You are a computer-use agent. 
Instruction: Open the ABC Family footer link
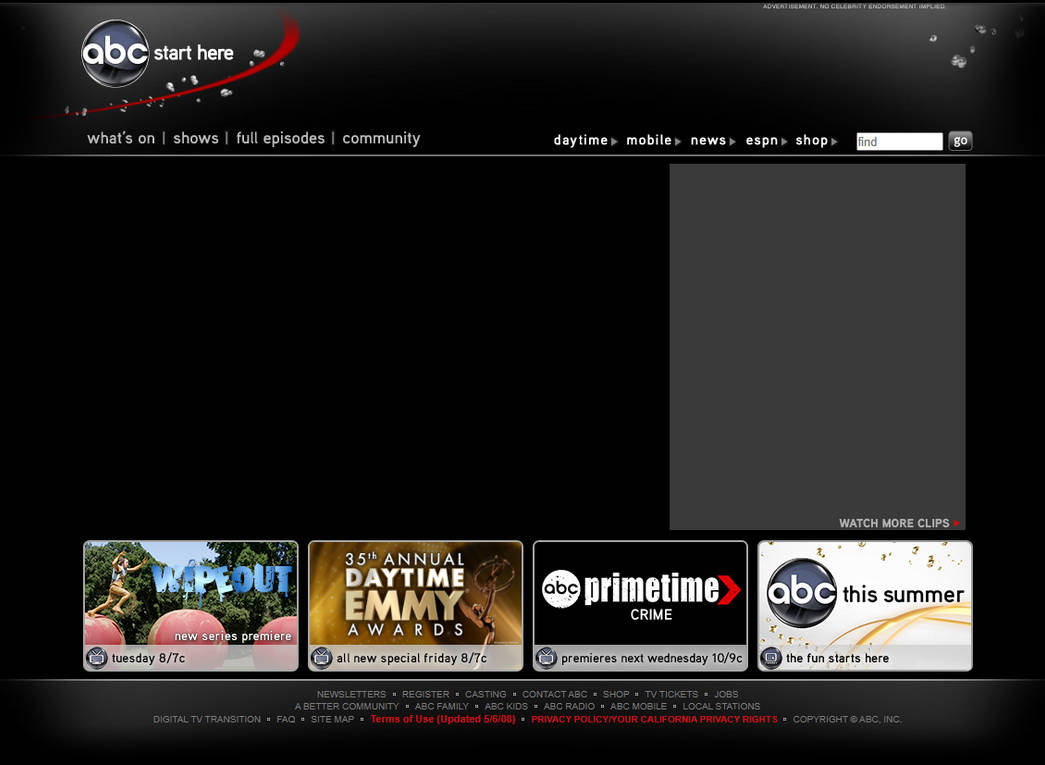click(x=441, y=706)
